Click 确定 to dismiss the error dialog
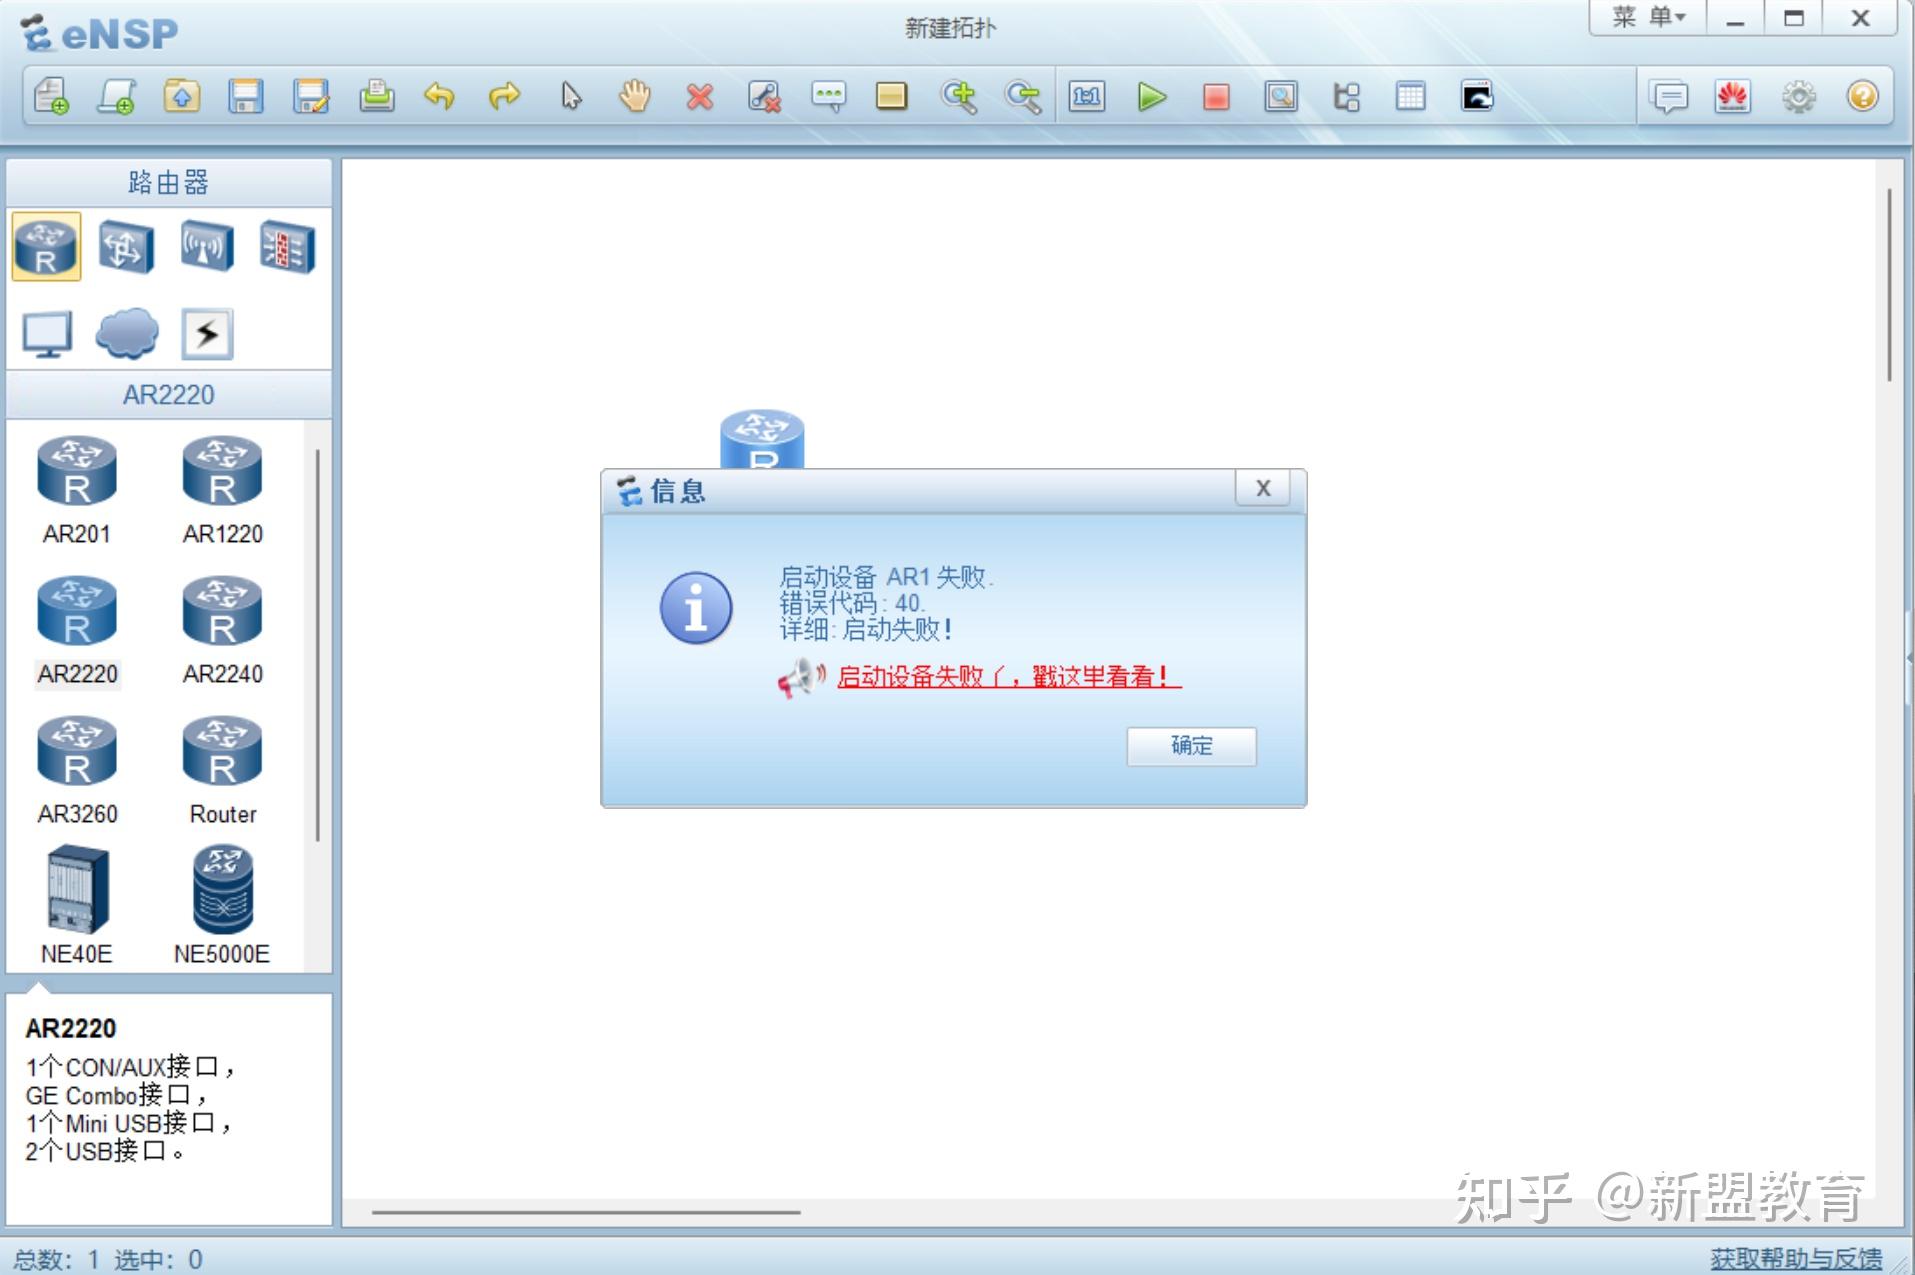The image size is (1915, 1275). [1191, 746]
